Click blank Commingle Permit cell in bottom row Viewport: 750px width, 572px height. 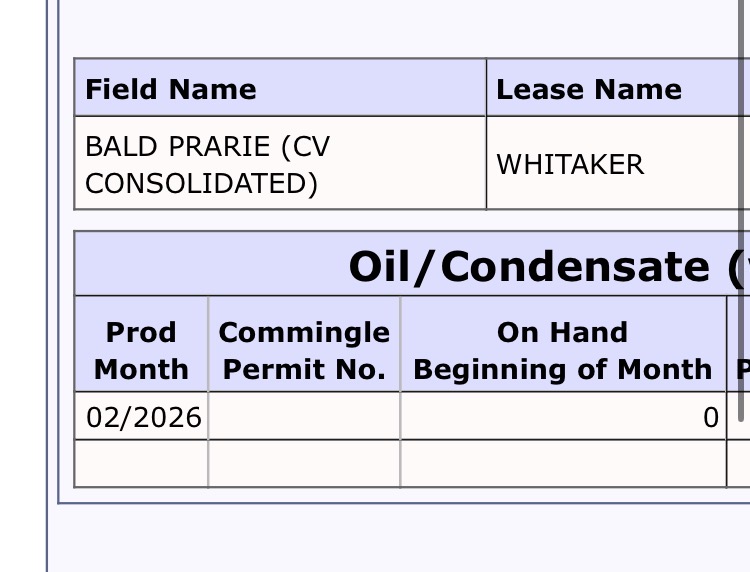(x=304, y=464)
